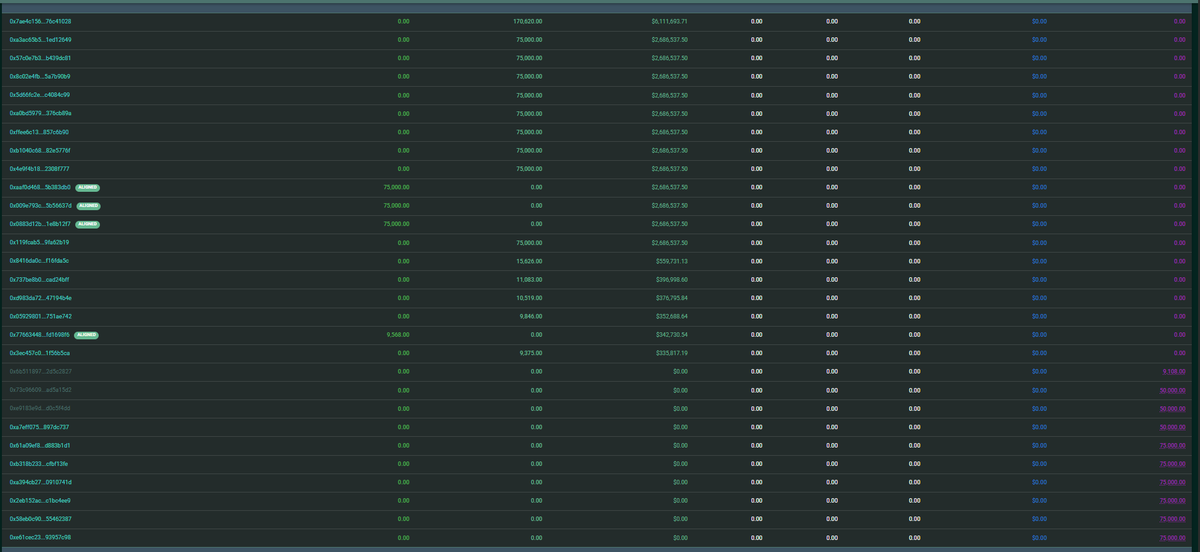Open address 0x0883d12b...1e8b12f7
The width and height of the screenshot is (1200, 552).
(40, 224)
